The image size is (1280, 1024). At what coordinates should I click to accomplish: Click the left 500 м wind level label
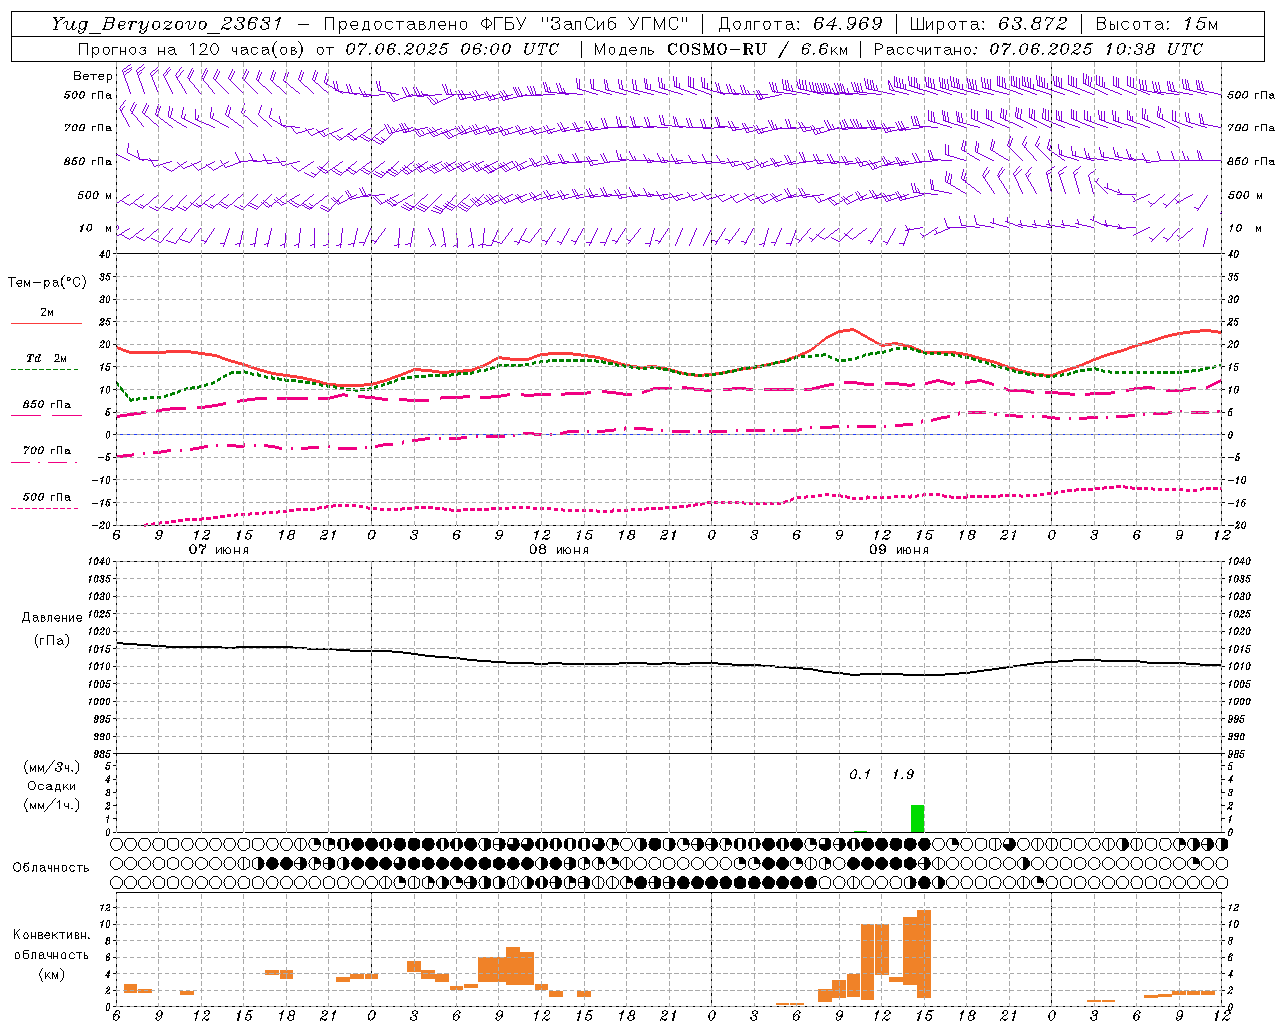[95, 195]
